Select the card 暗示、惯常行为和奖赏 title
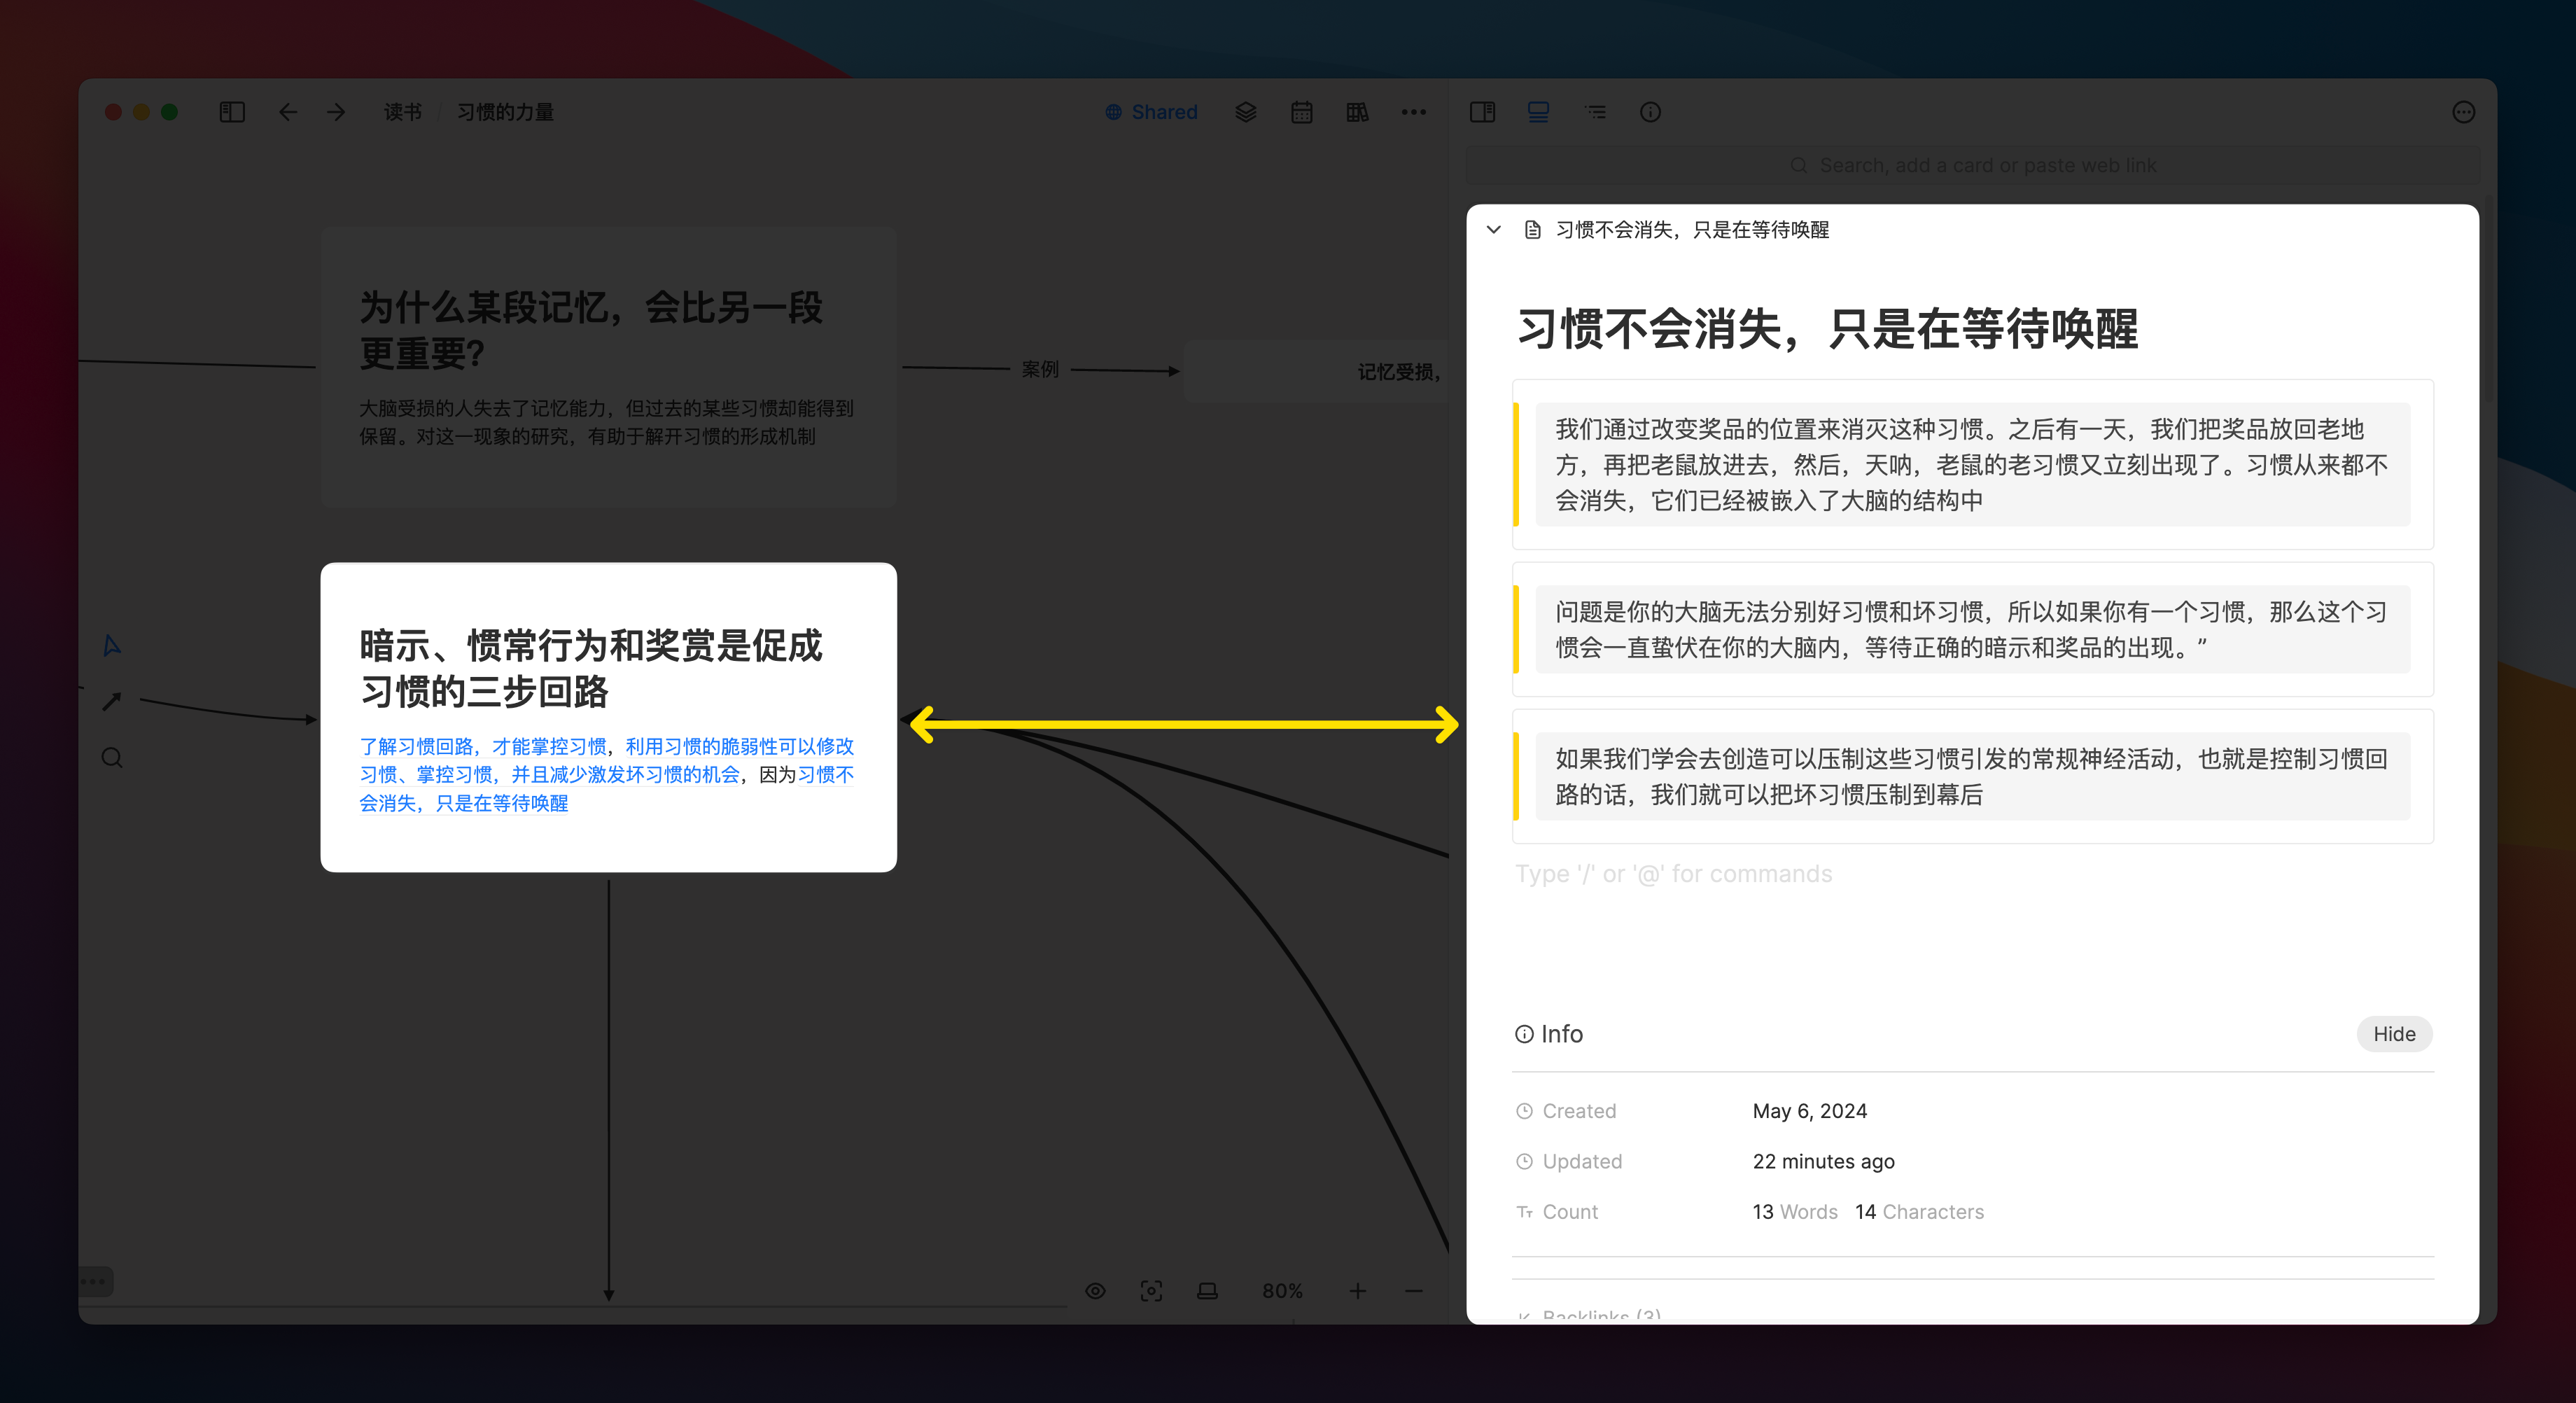The image size is (2576, 1403). [591, 668]
